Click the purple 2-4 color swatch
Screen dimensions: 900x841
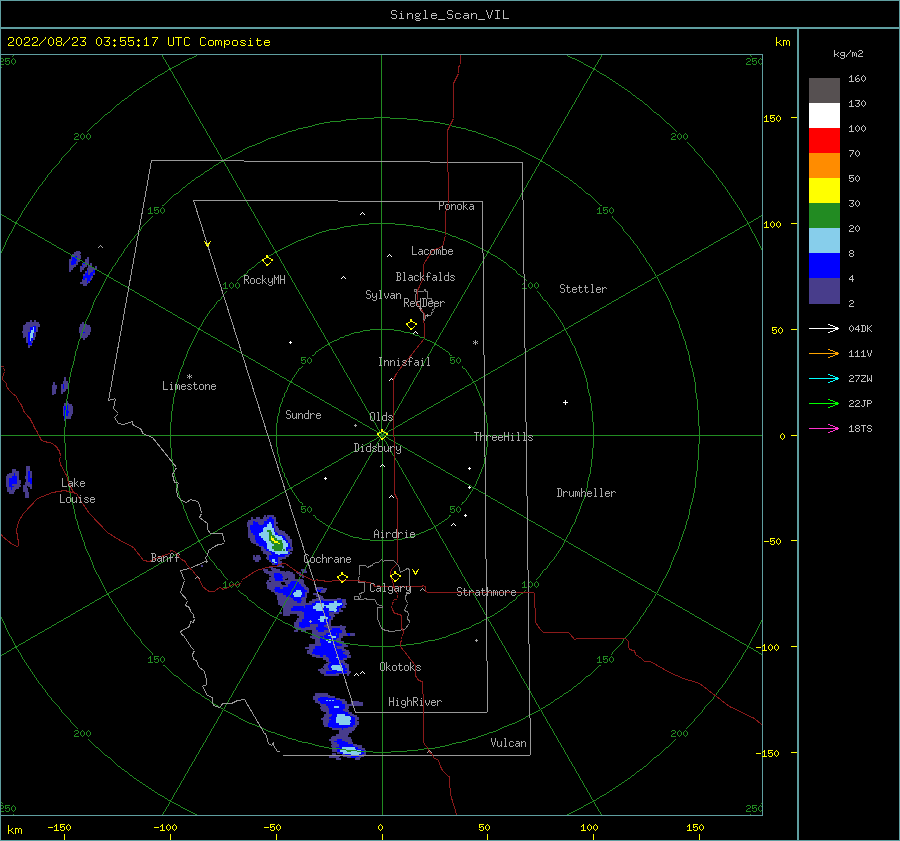[x=824, y=290]
